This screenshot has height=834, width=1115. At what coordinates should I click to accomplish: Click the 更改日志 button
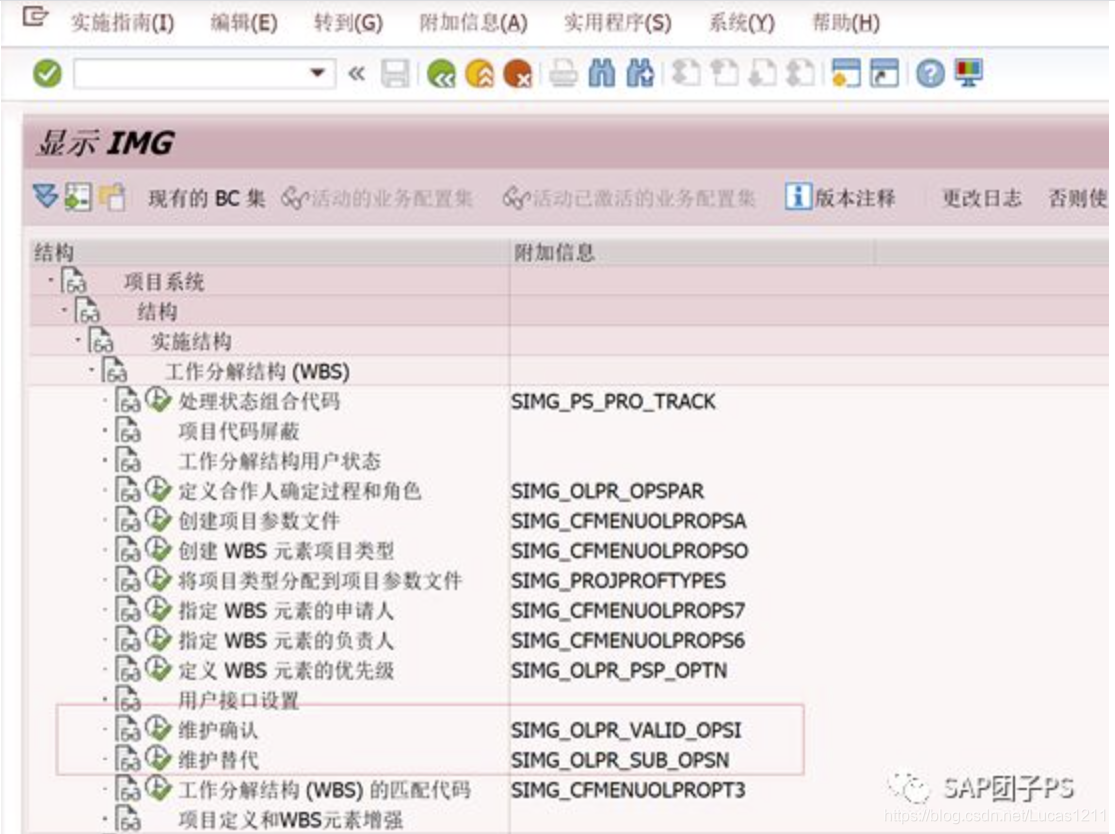(x=982, y=198)
